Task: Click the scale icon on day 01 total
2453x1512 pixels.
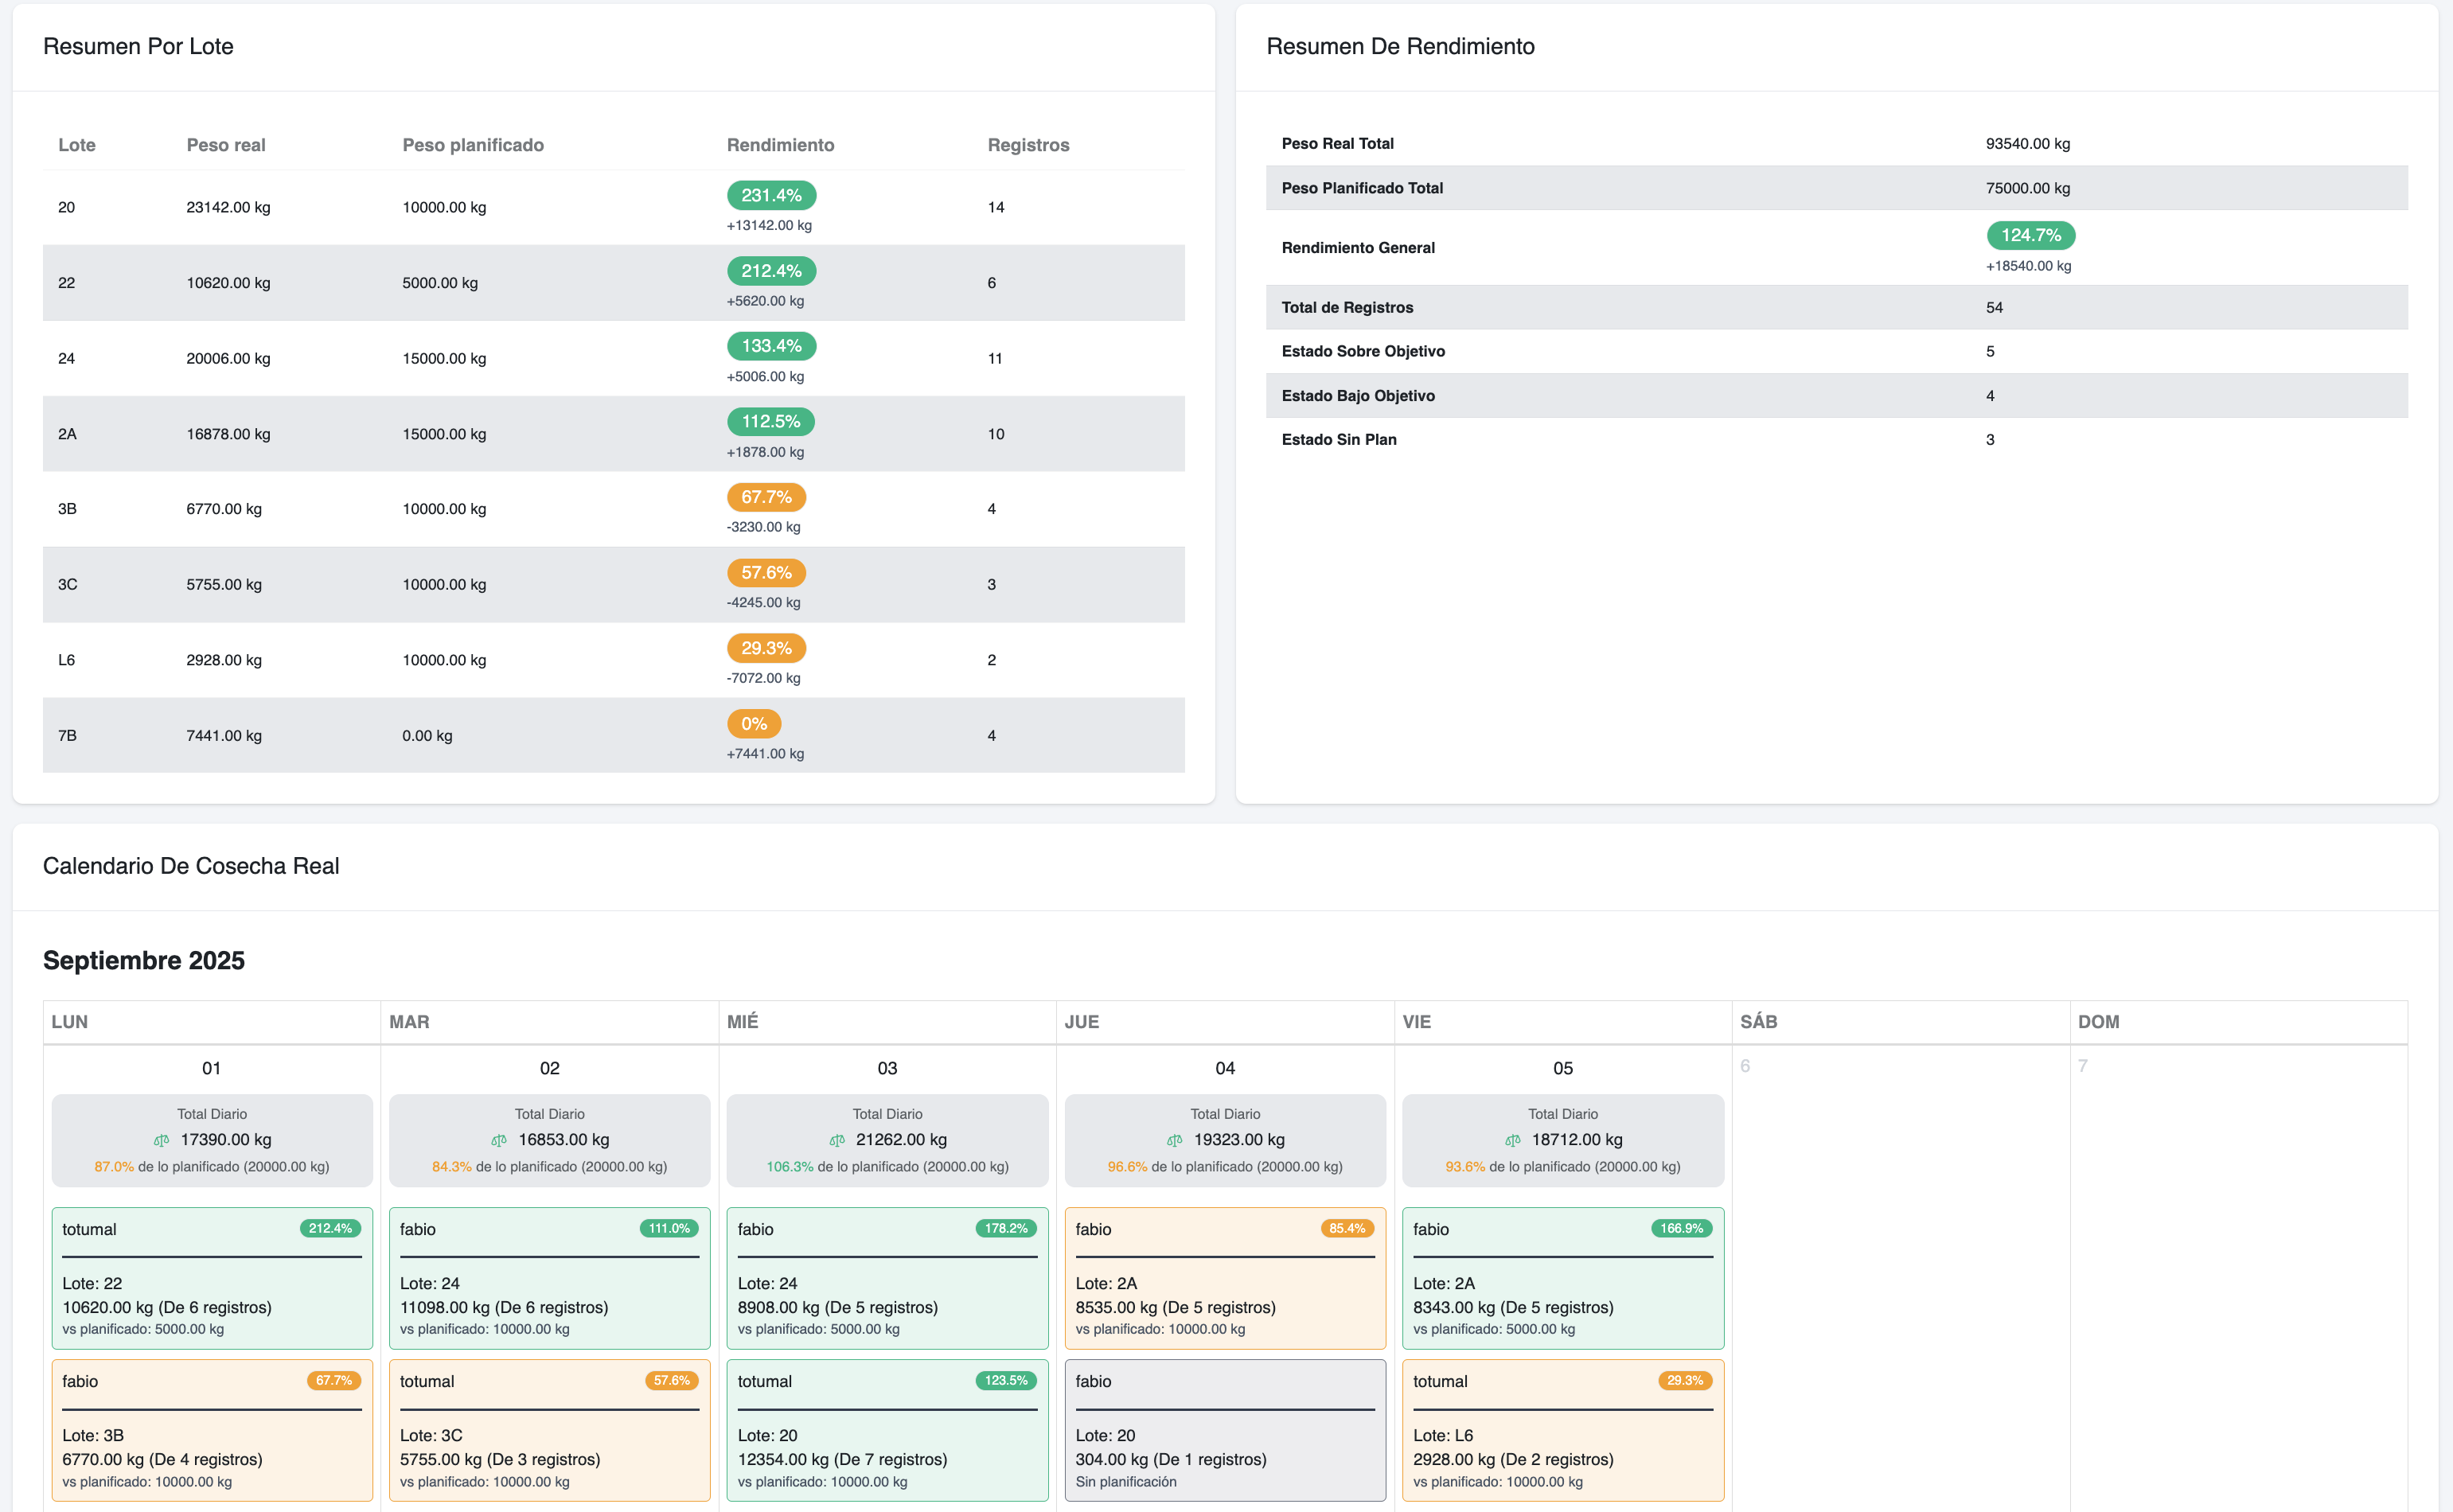Action: point(161,1140)
